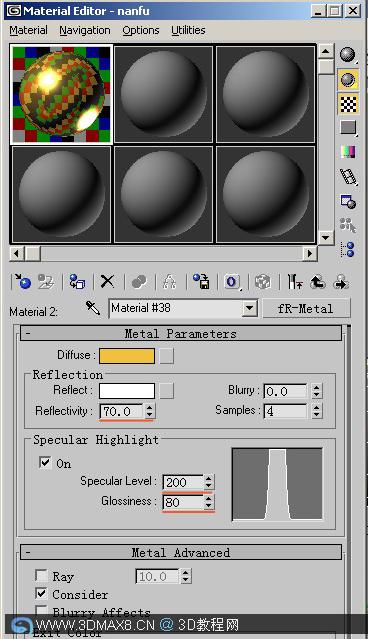Click Show Map in Viewport icon
The width and height of the screenshot is (368, 639).
[x=263, y=282]
